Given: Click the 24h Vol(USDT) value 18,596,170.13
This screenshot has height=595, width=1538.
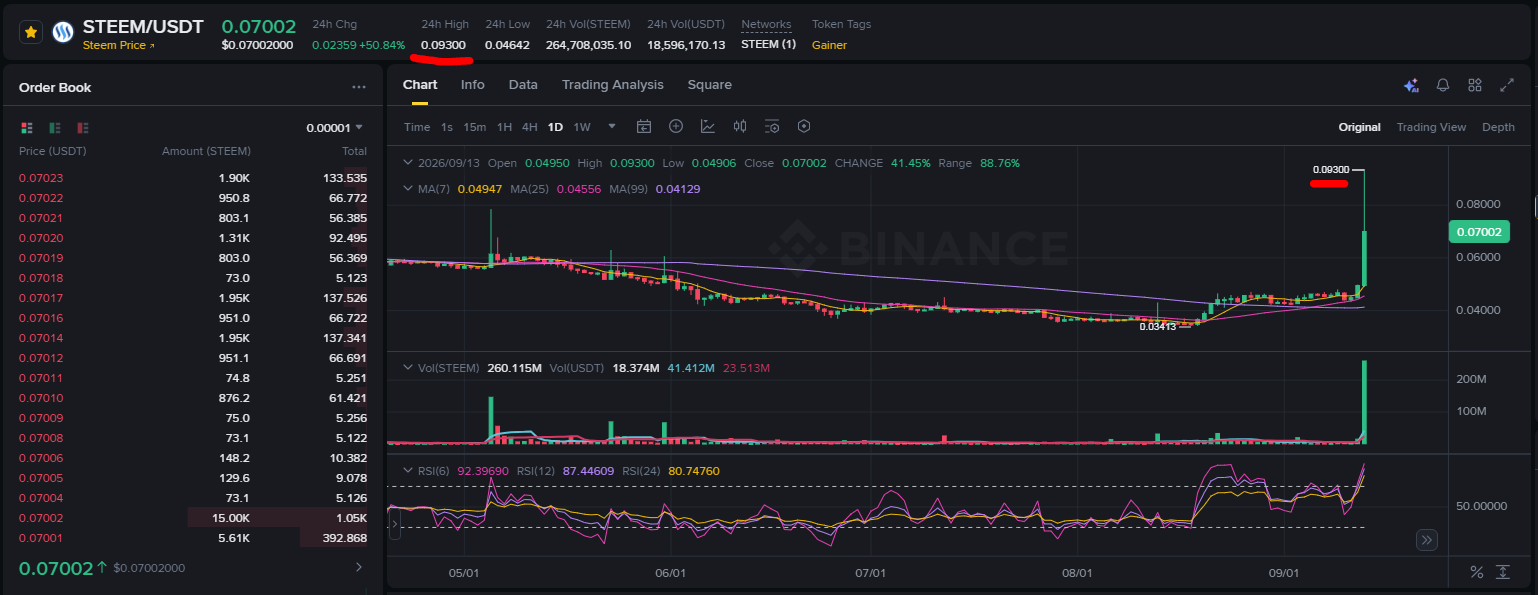Looking at the screenshot, I should click(x=686, y=45).
